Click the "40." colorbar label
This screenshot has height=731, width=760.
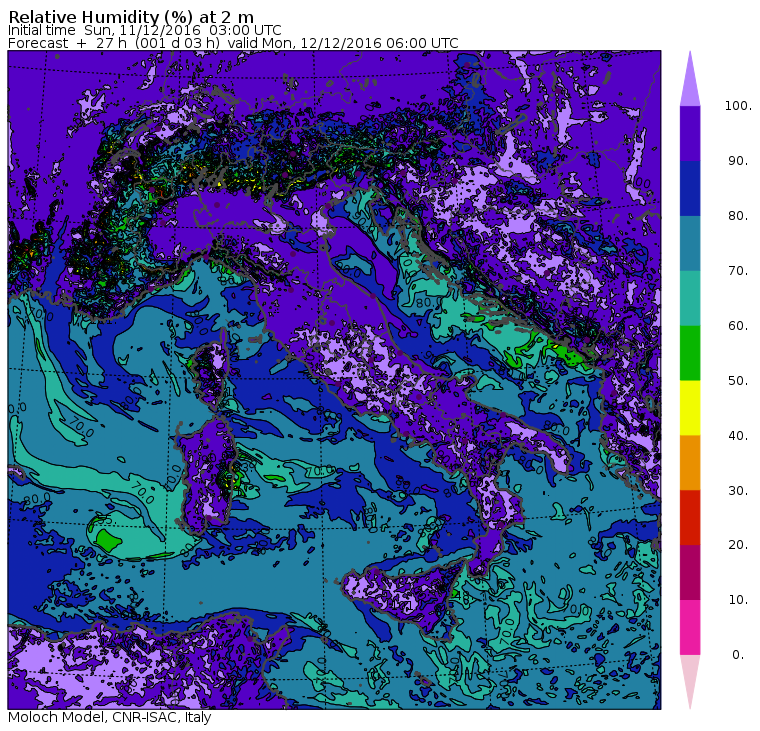tap(738, 435)
